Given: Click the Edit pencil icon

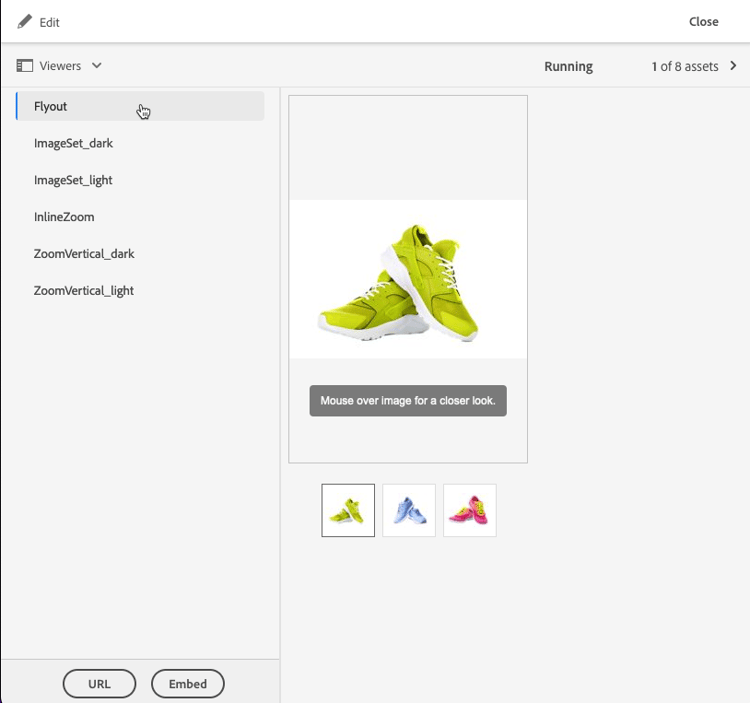Looking at the screenshot, I should coord(24,22).
